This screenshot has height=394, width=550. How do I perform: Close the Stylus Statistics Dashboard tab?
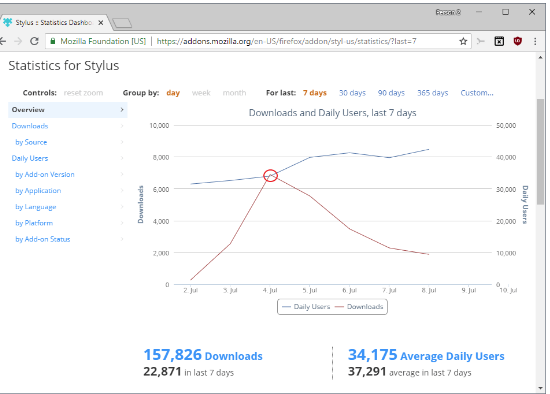[x=101, y=23]
